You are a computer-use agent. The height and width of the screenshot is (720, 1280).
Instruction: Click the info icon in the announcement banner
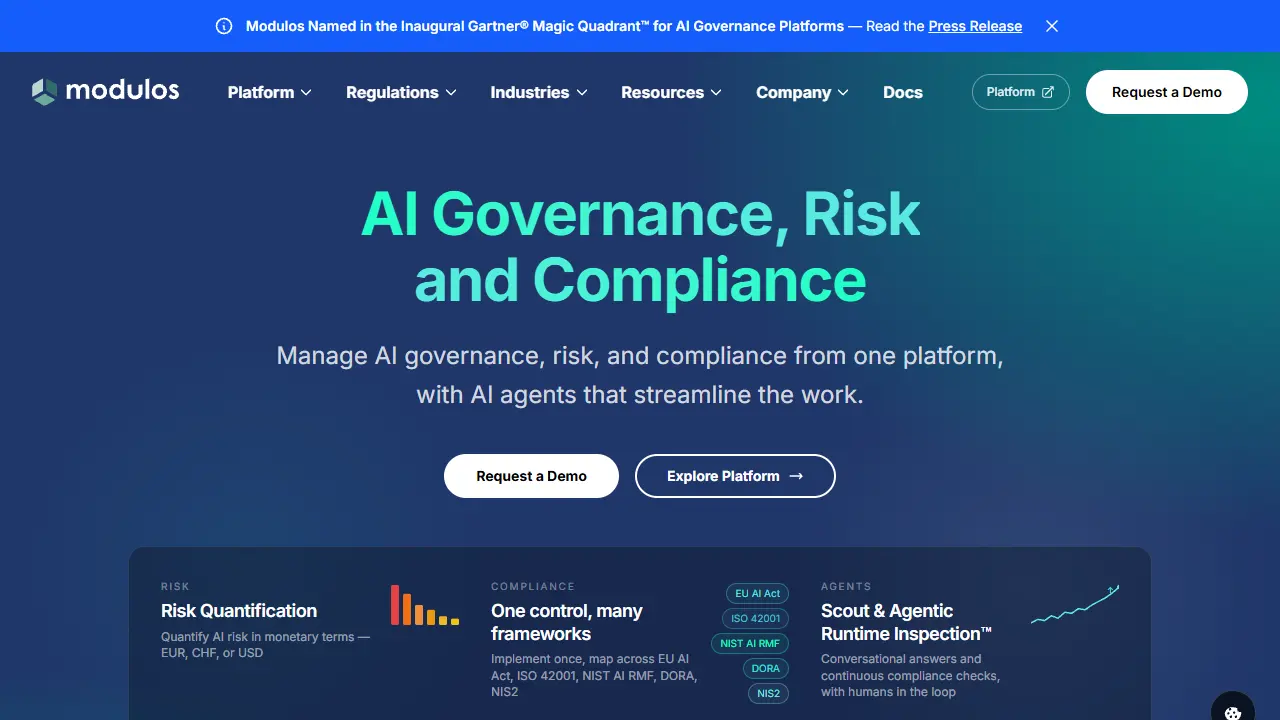pos(224,26)
